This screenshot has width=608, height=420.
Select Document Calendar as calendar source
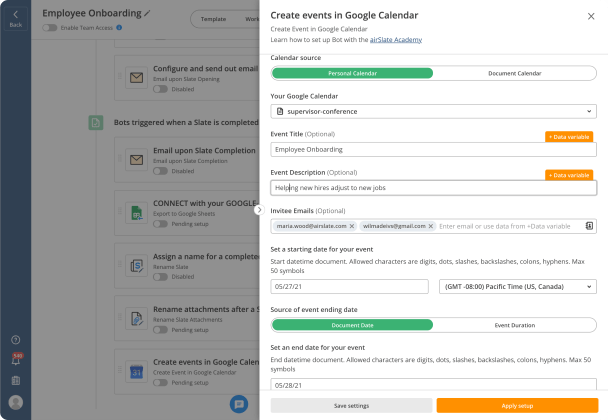click(x=515, y=73)
